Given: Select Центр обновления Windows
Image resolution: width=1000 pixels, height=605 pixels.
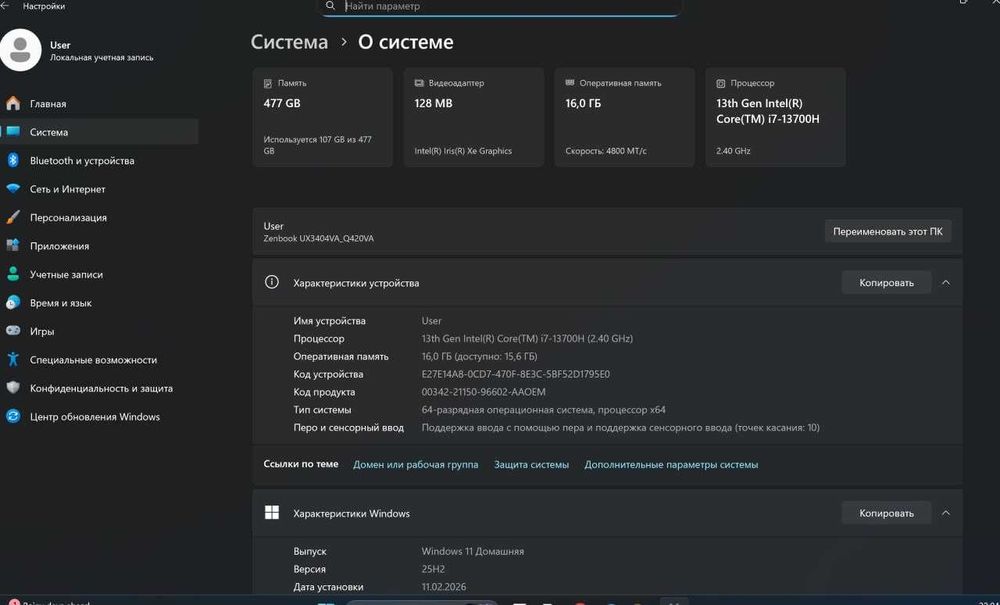Looking at the screenshot, I should click(x=99, y=416).
